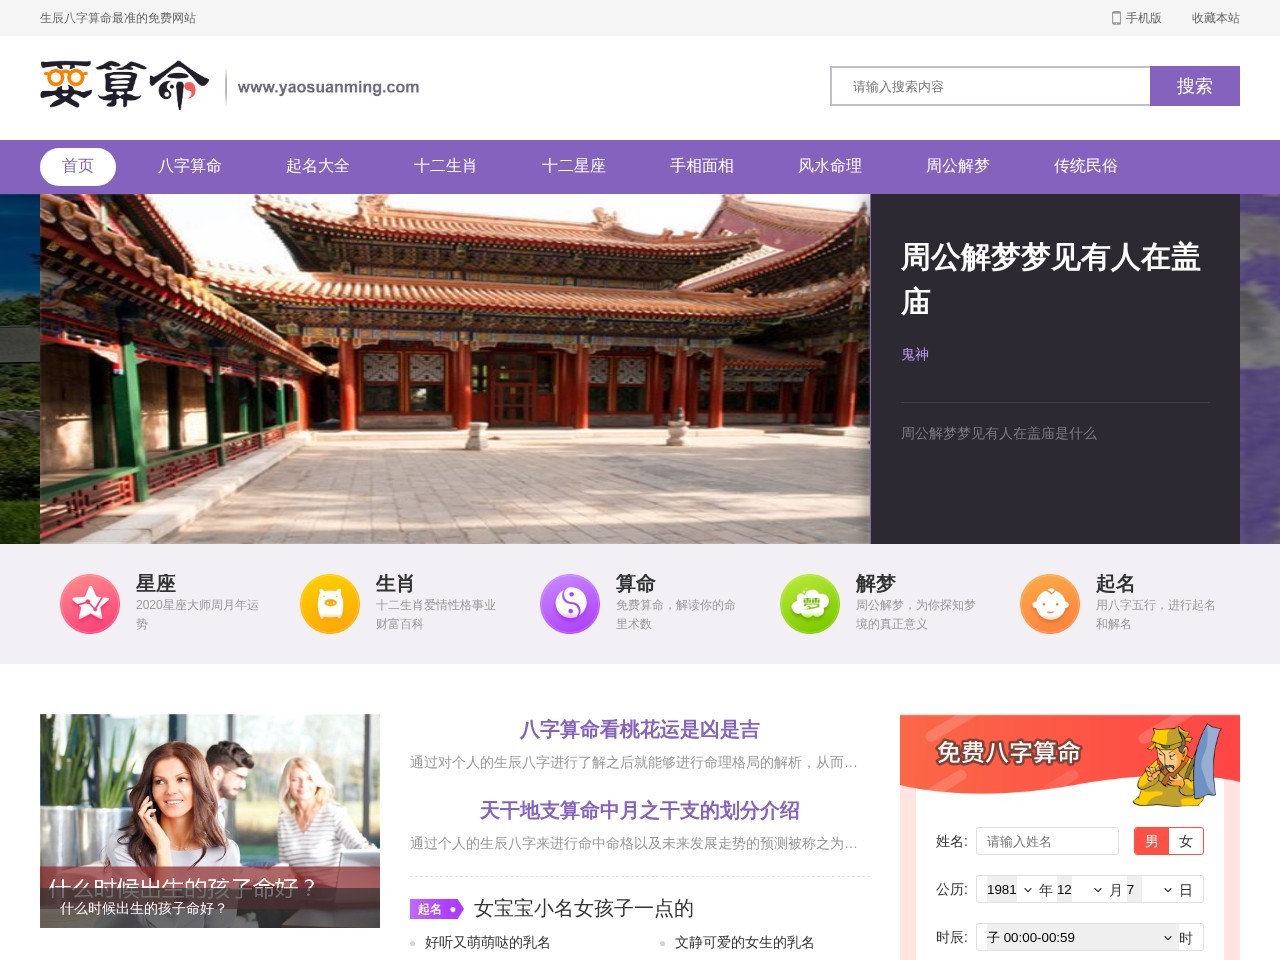1280x960 pixels.
Task: Open the 周公解梦 menu item
Action: pyautogui.click(x=957, y=166)
